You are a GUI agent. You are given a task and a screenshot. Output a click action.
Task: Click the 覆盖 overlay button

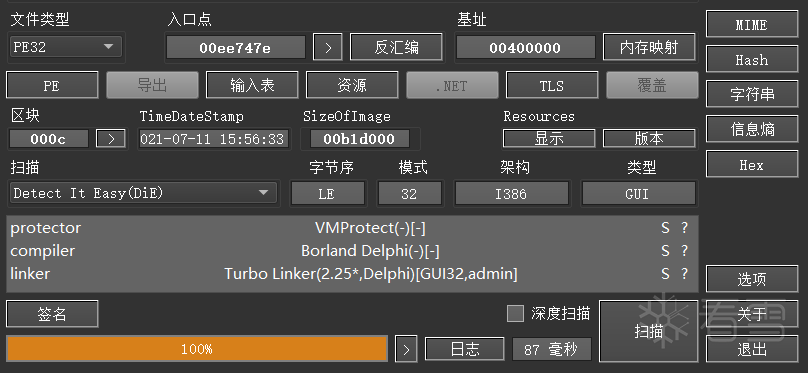point(652,85)
